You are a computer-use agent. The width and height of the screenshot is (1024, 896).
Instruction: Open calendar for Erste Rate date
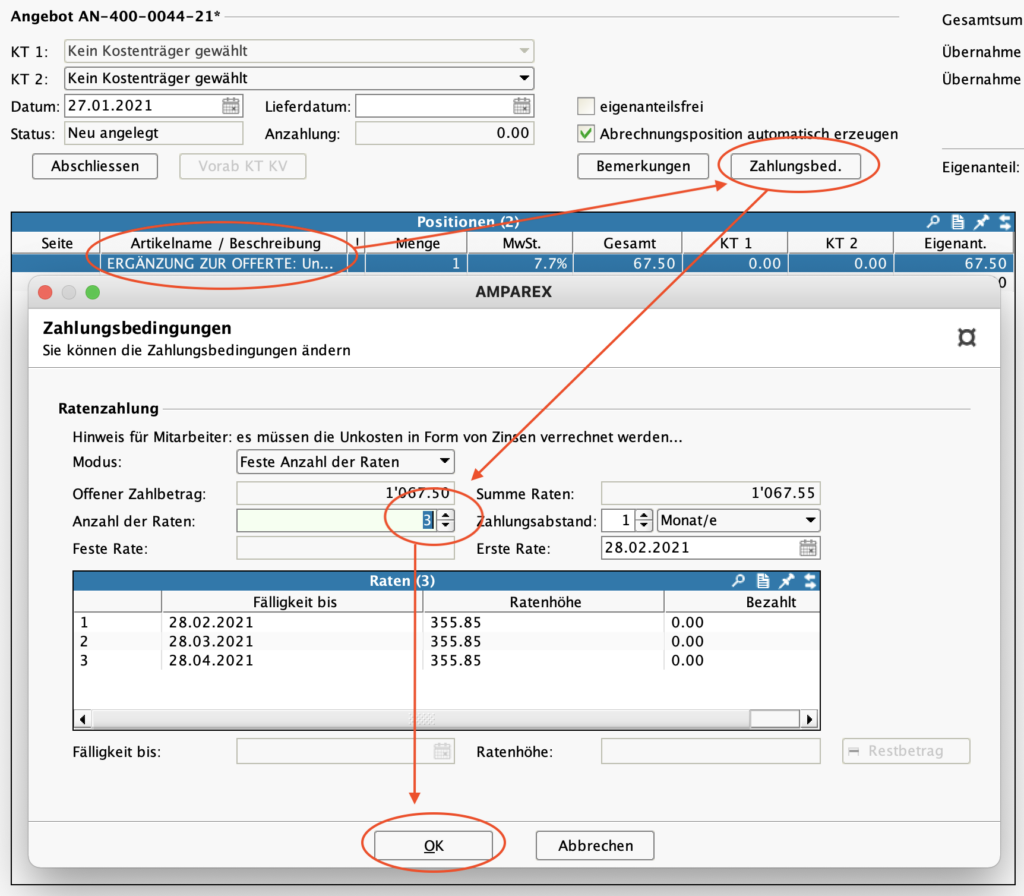click(x=808, y=548)
